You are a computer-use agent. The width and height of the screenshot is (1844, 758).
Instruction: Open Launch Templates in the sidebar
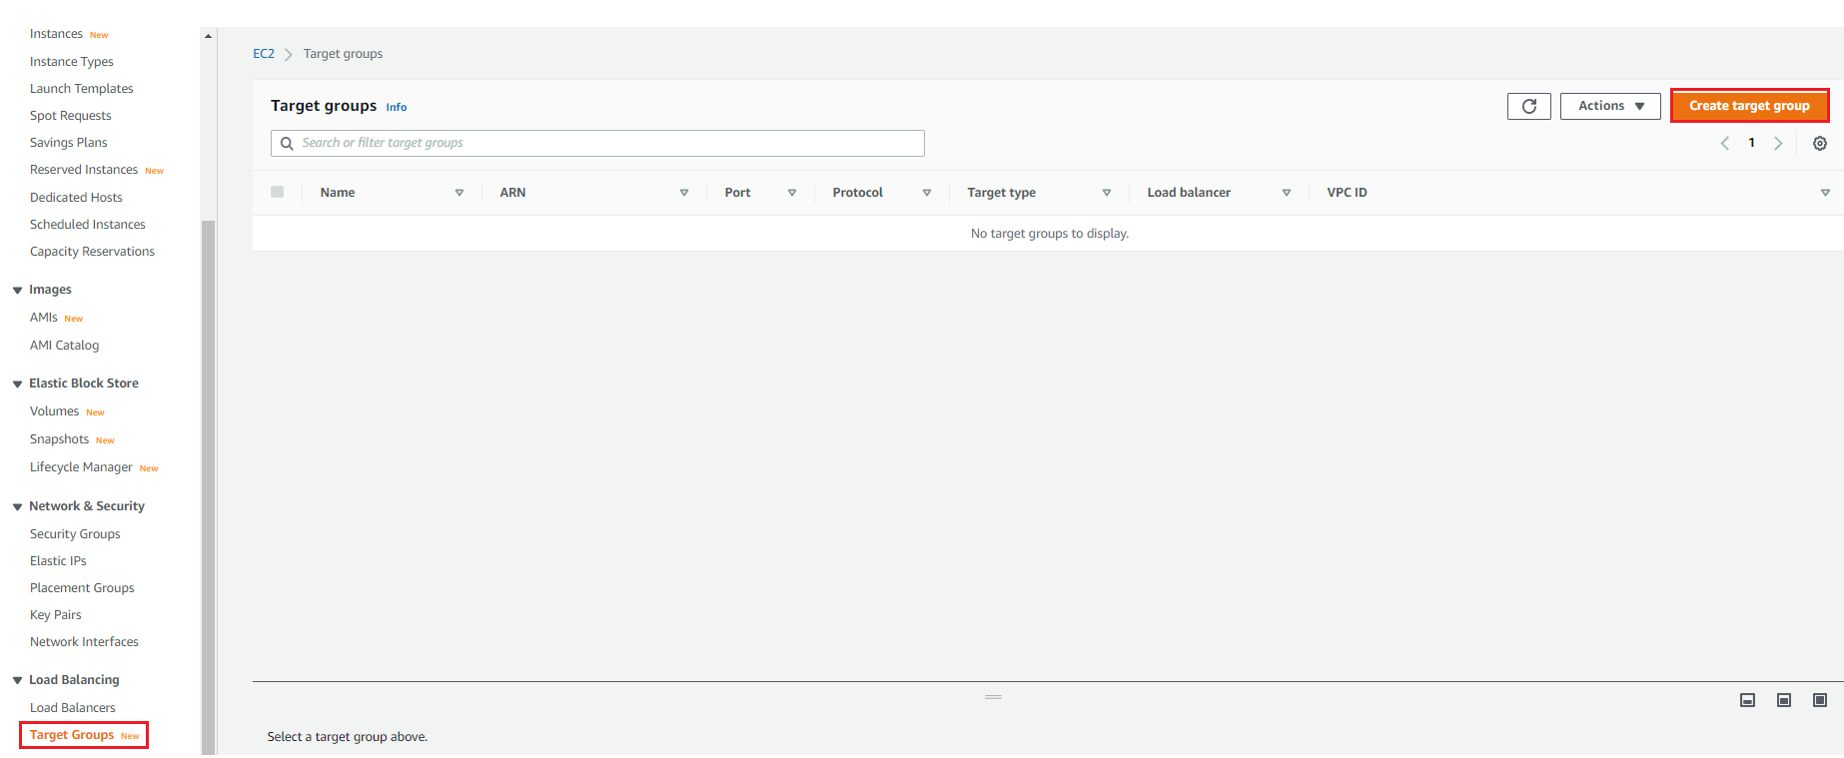81,89
